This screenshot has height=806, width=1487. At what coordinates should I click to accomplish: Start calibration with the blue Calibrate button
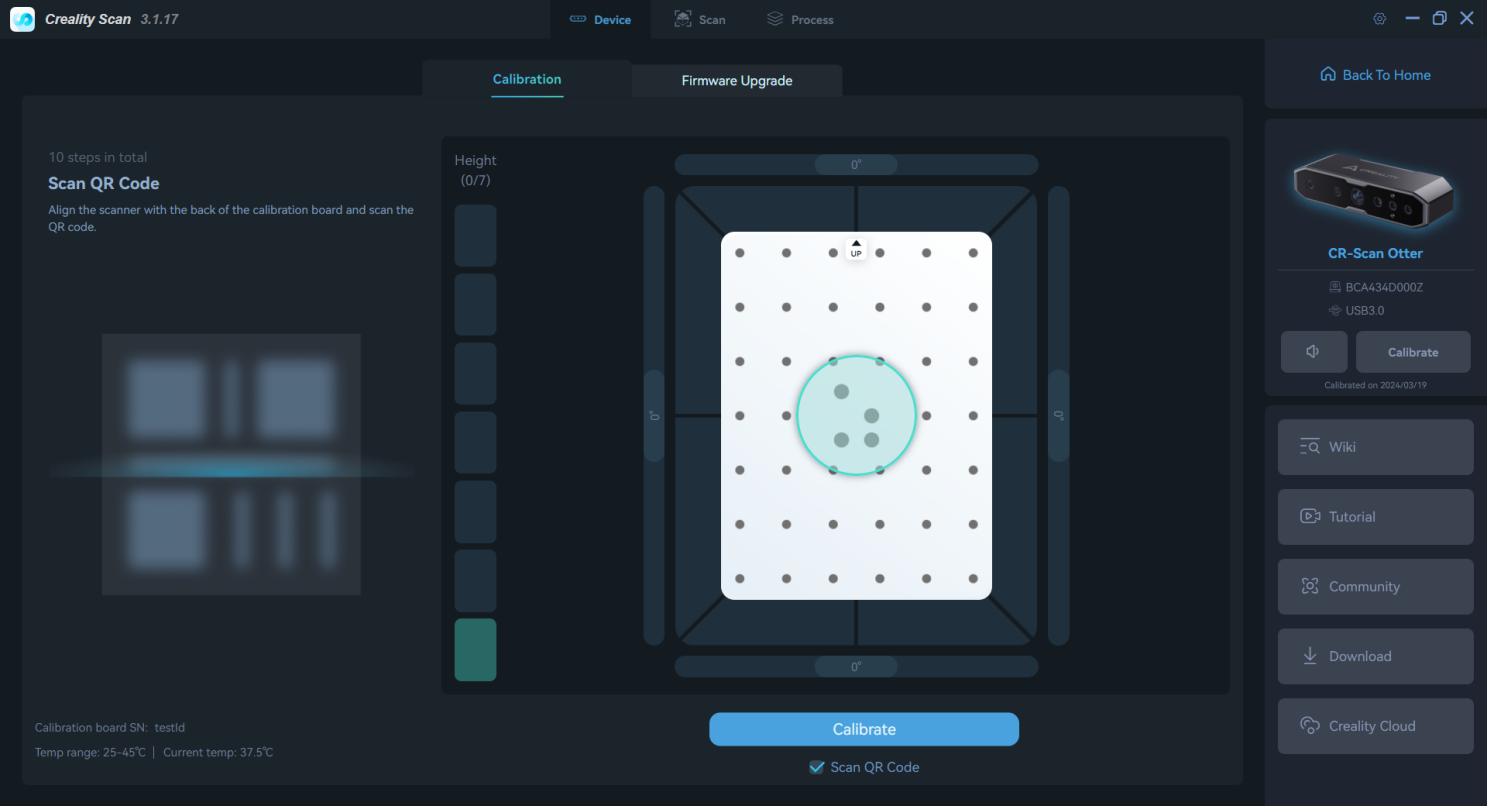(x=864, y=729)
